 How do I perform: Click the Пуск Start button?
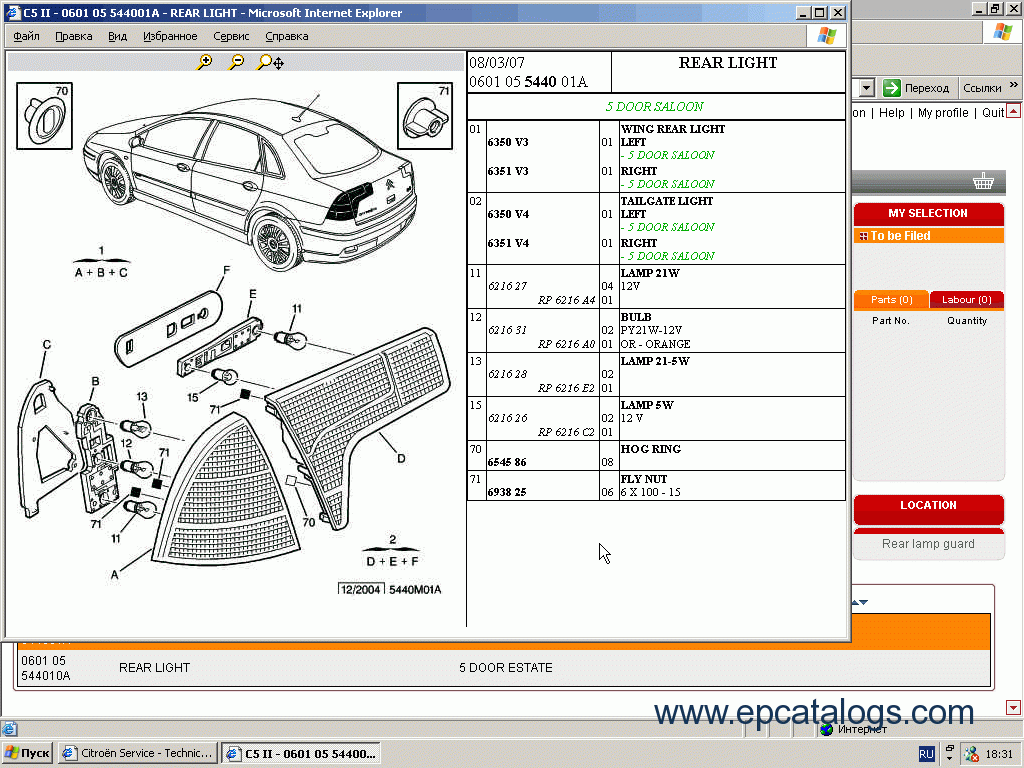(x=27, y=753)
